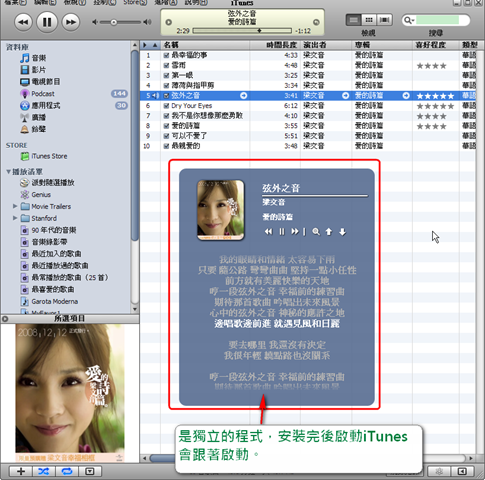Uncheck the 第一眼 track checkbox
Viewport: 485px width, 480px height.
click(166, 75)
